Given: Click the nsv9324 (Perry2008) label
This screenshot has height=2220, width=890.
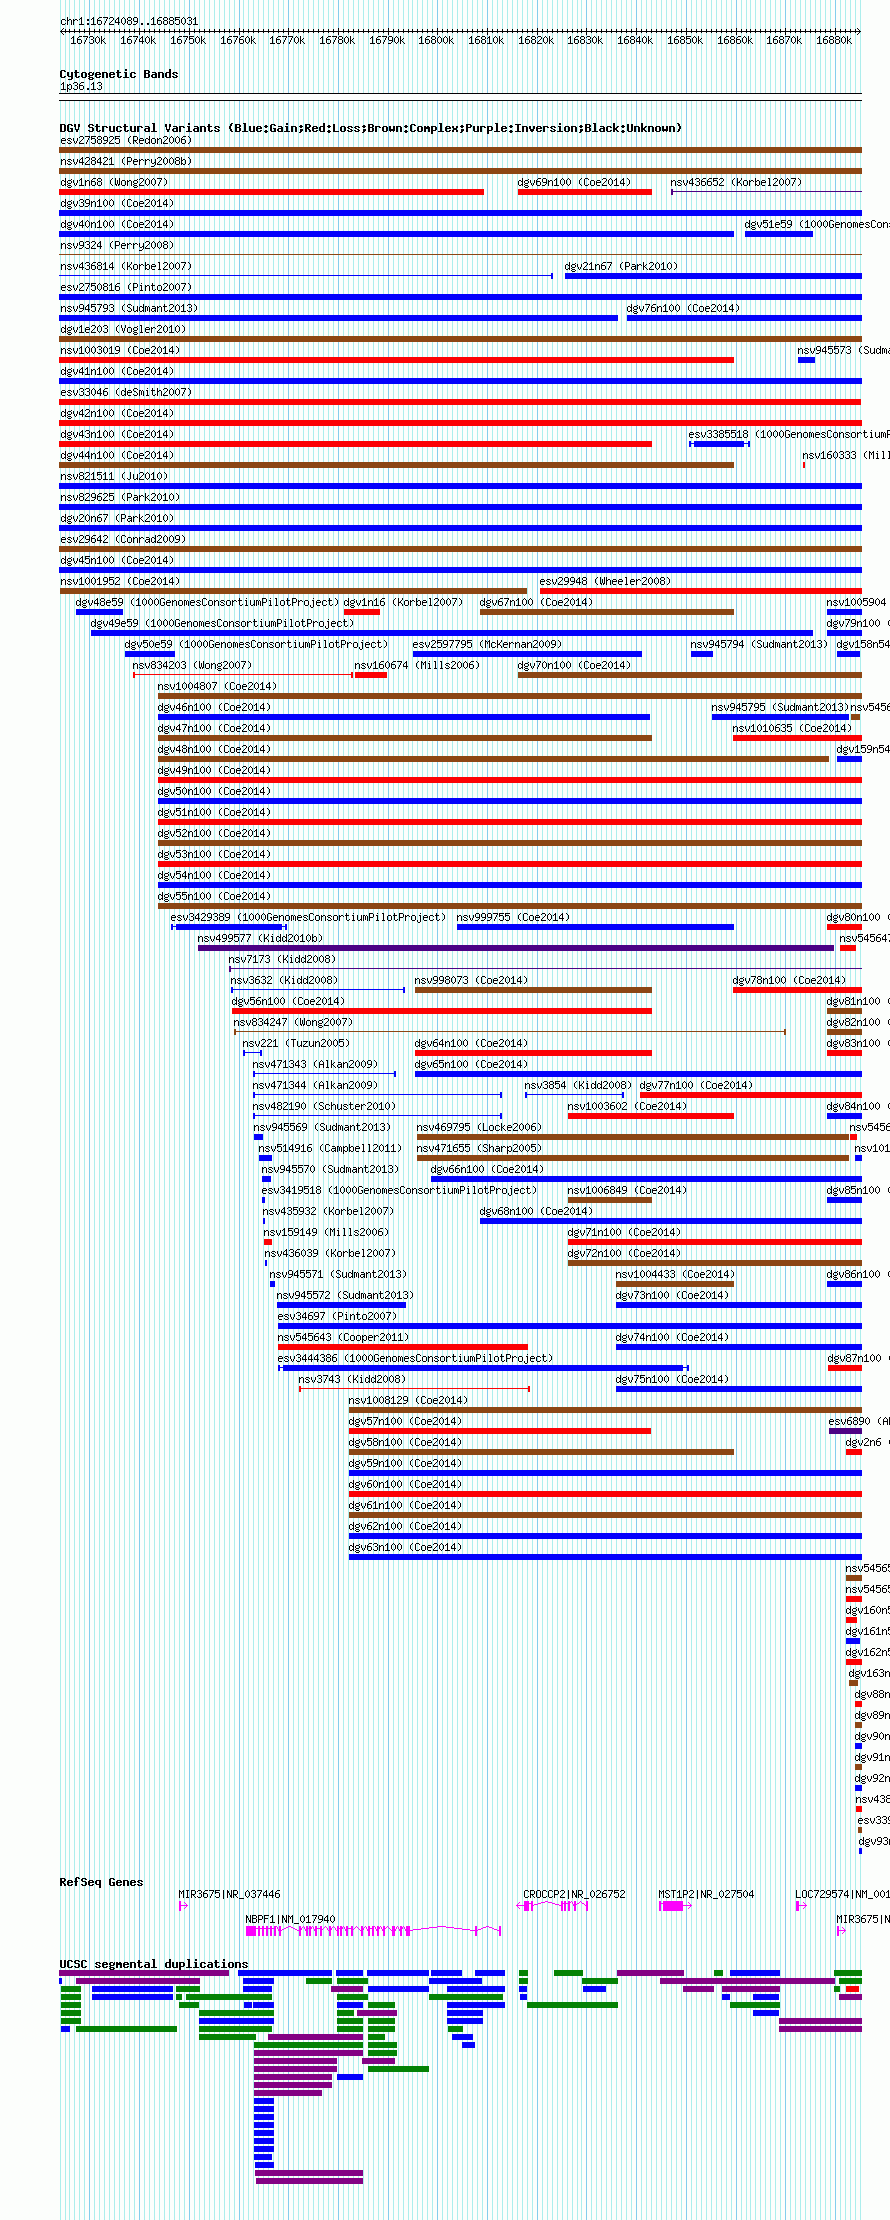Looking at the screenshot, I should pos(116,246).
